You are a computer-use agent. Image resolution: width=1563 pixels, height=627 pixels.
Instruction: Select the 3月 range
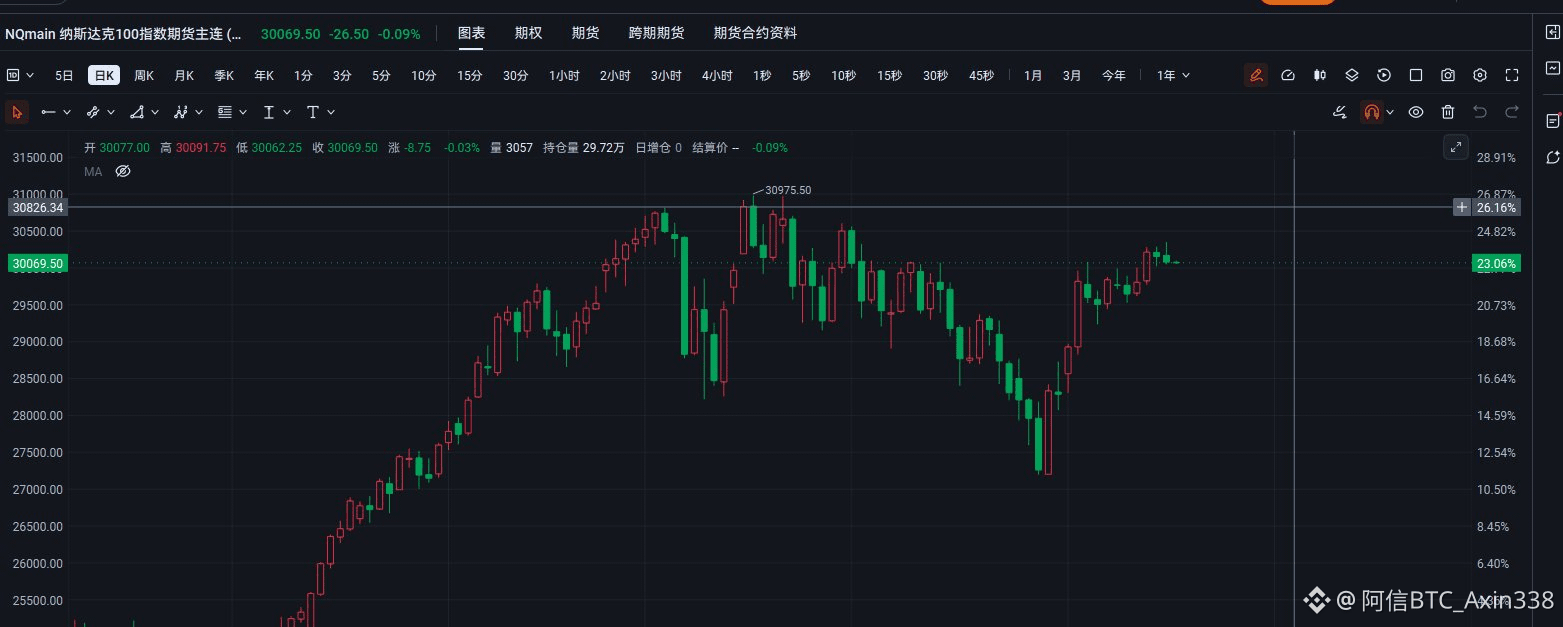pyautogui.click(x=1072, y=75)
